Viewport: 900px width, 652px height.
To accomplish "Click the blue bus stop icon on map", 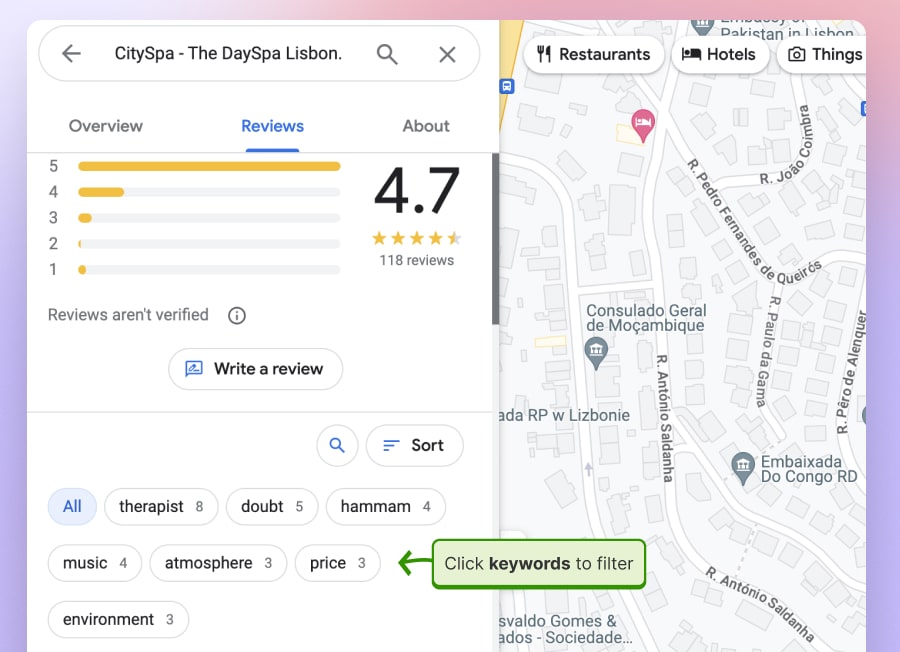I will 507,86.
